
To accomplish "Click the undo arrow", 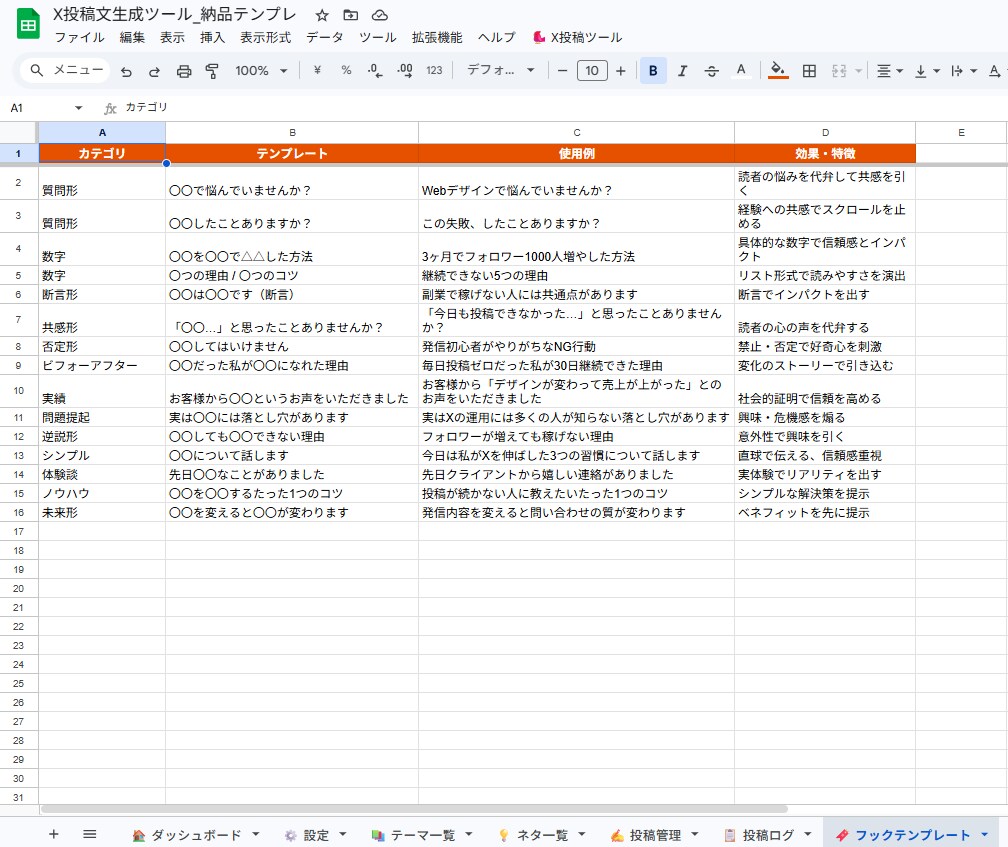I will (126, 71).
